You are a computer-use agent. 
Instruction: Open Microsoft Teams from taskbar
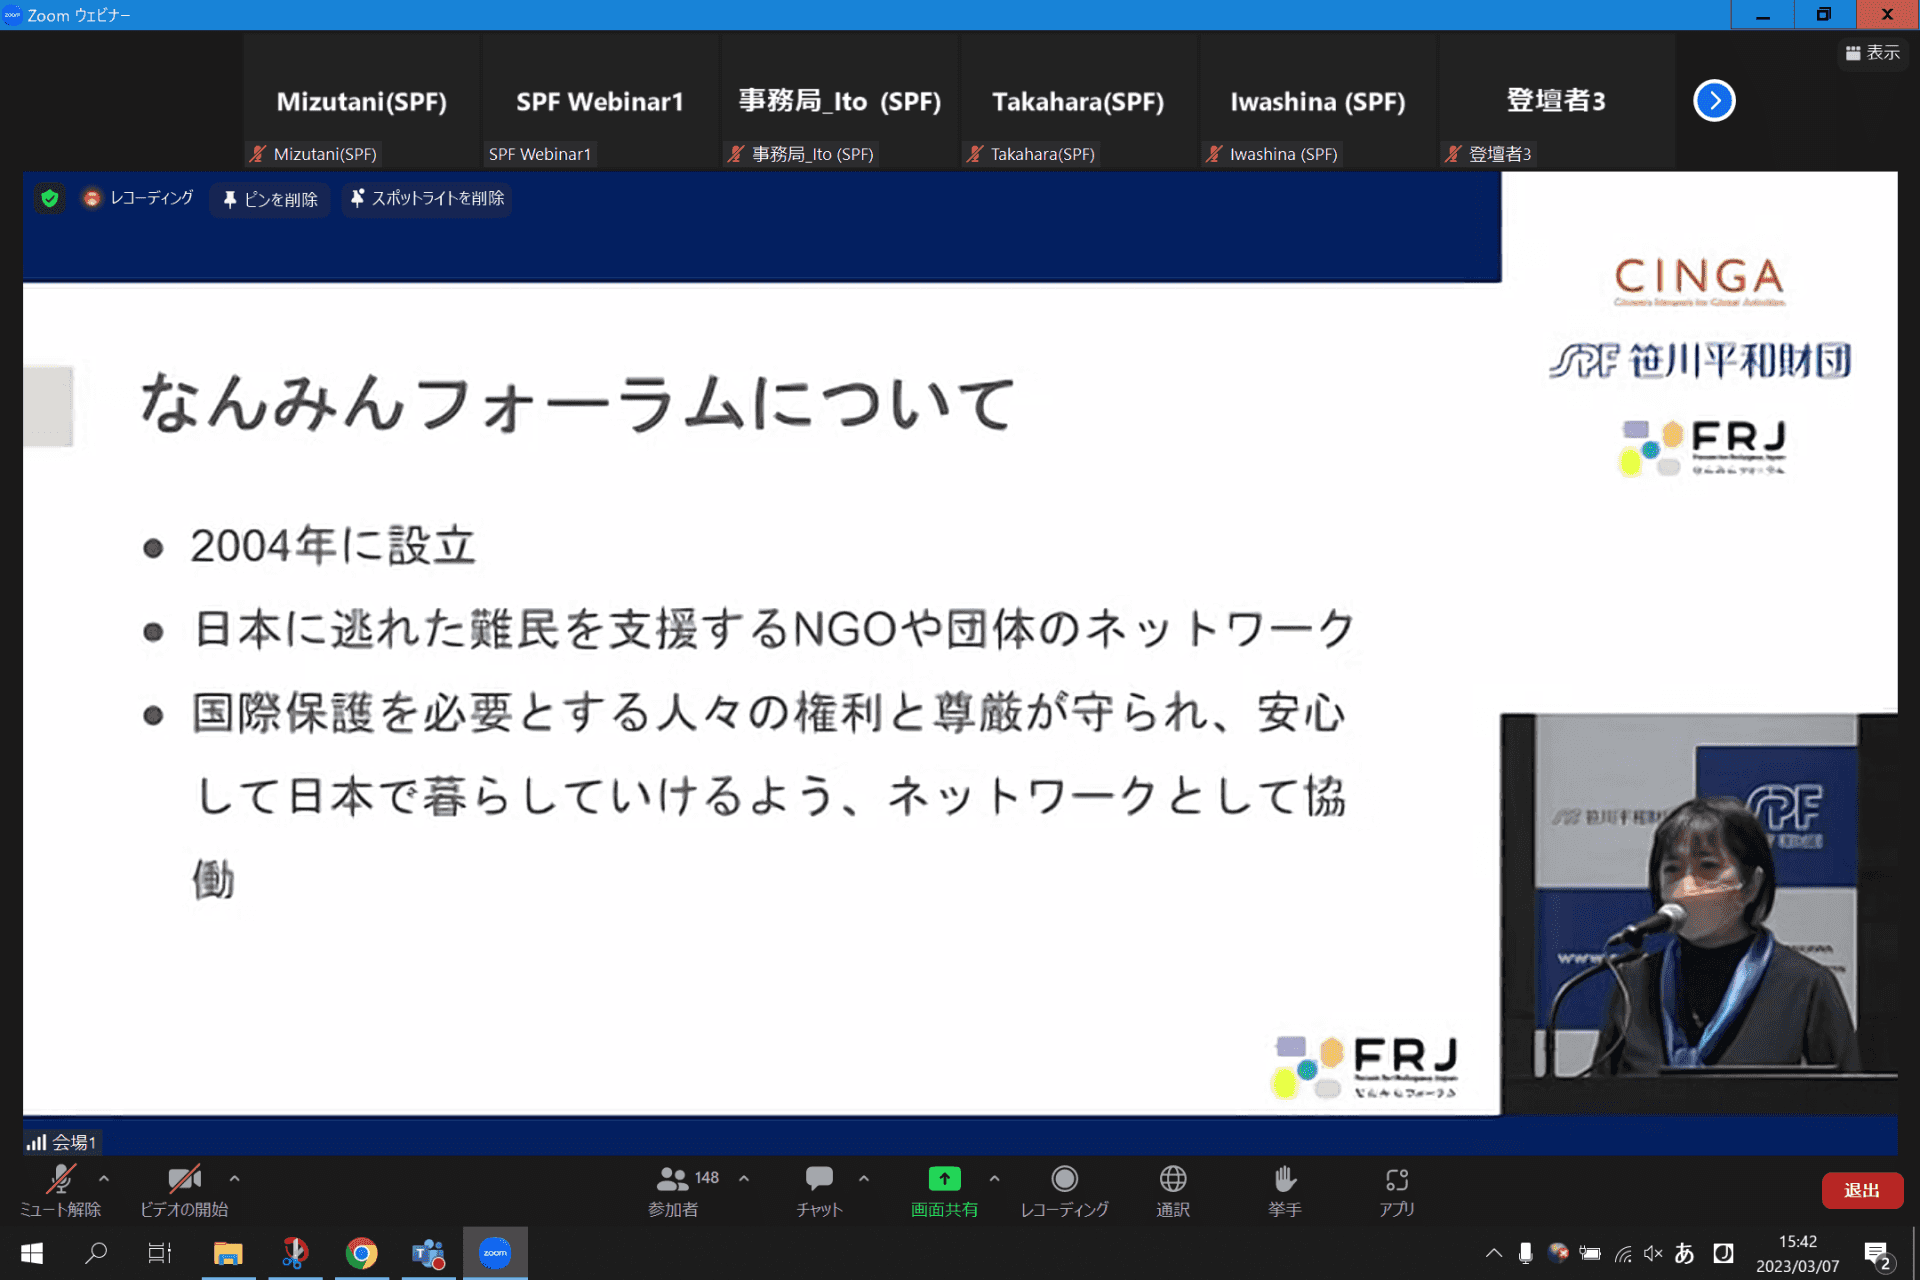(x=429, y=1253)
